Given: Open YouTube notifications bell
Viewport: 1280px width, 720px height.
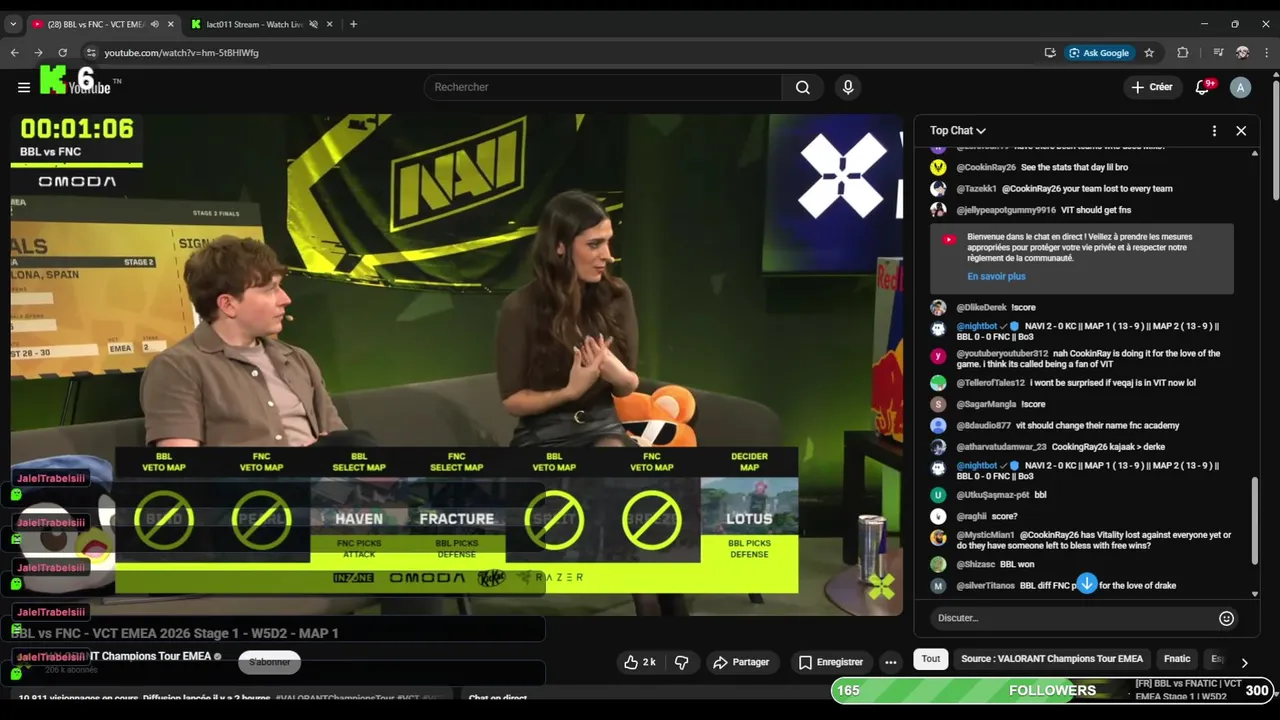Looking at the screenshot, I should coord(1203,87).
